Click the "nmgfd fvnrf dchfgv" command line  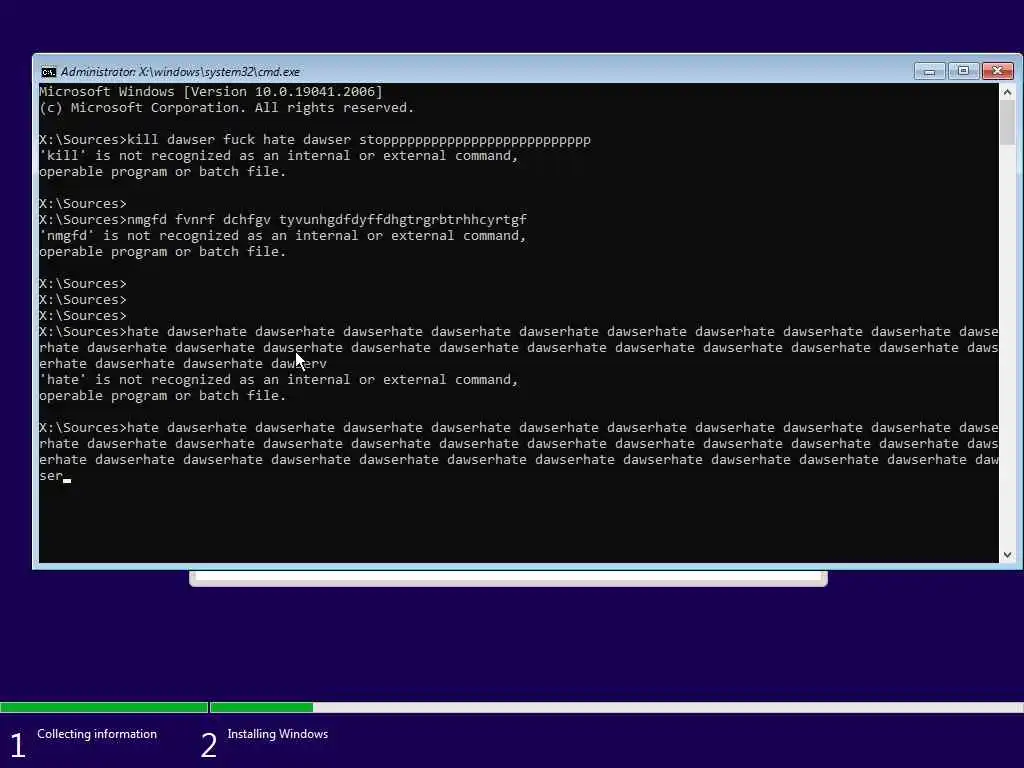pos(283,219)
